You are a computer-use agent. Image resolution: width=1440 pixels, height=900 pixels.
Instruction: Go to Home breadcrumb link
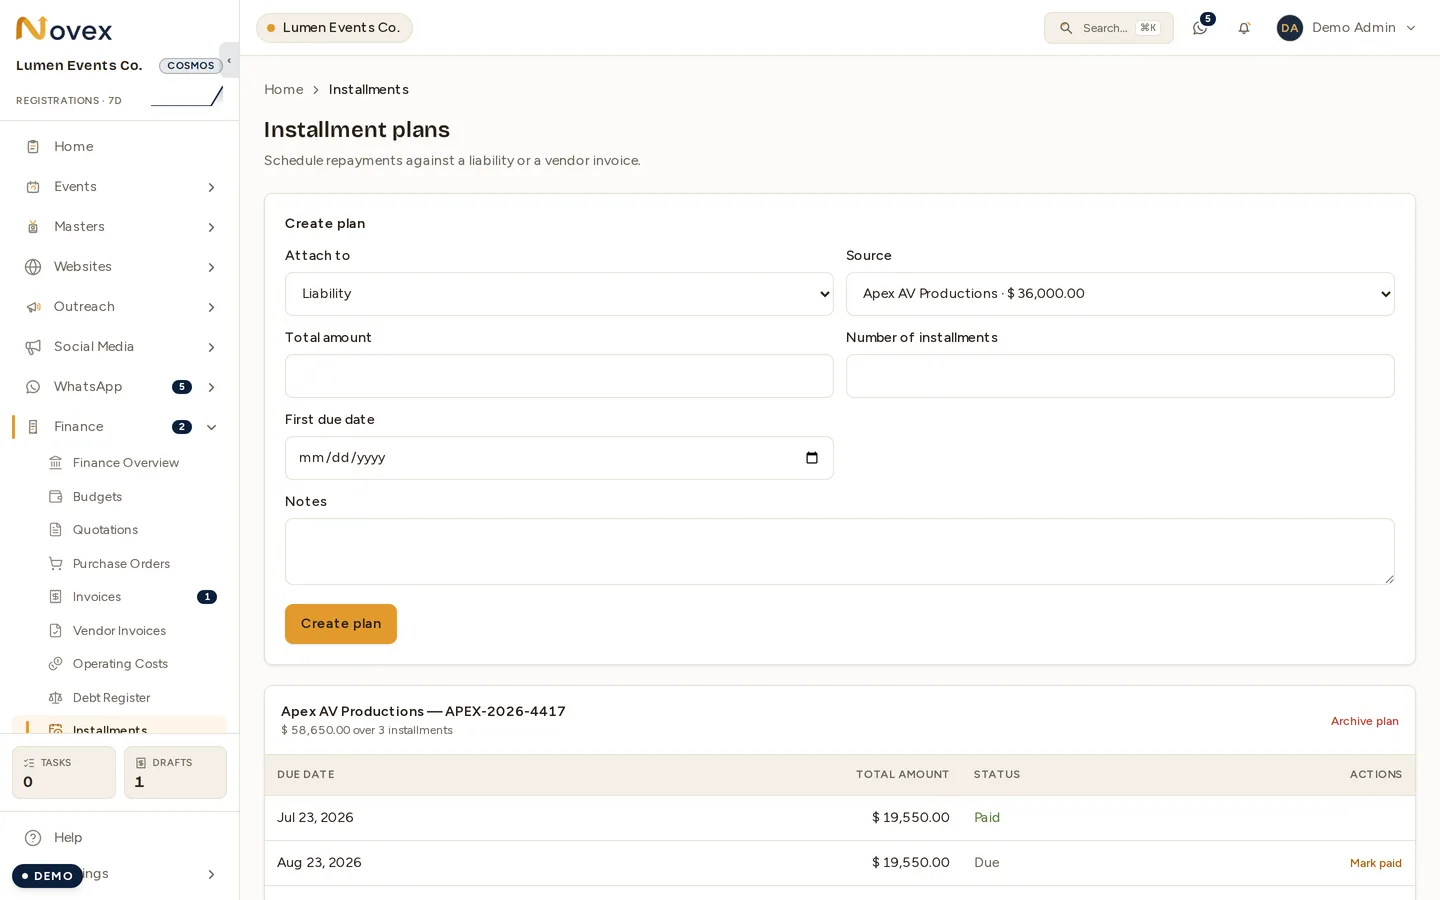coord(284,90)
